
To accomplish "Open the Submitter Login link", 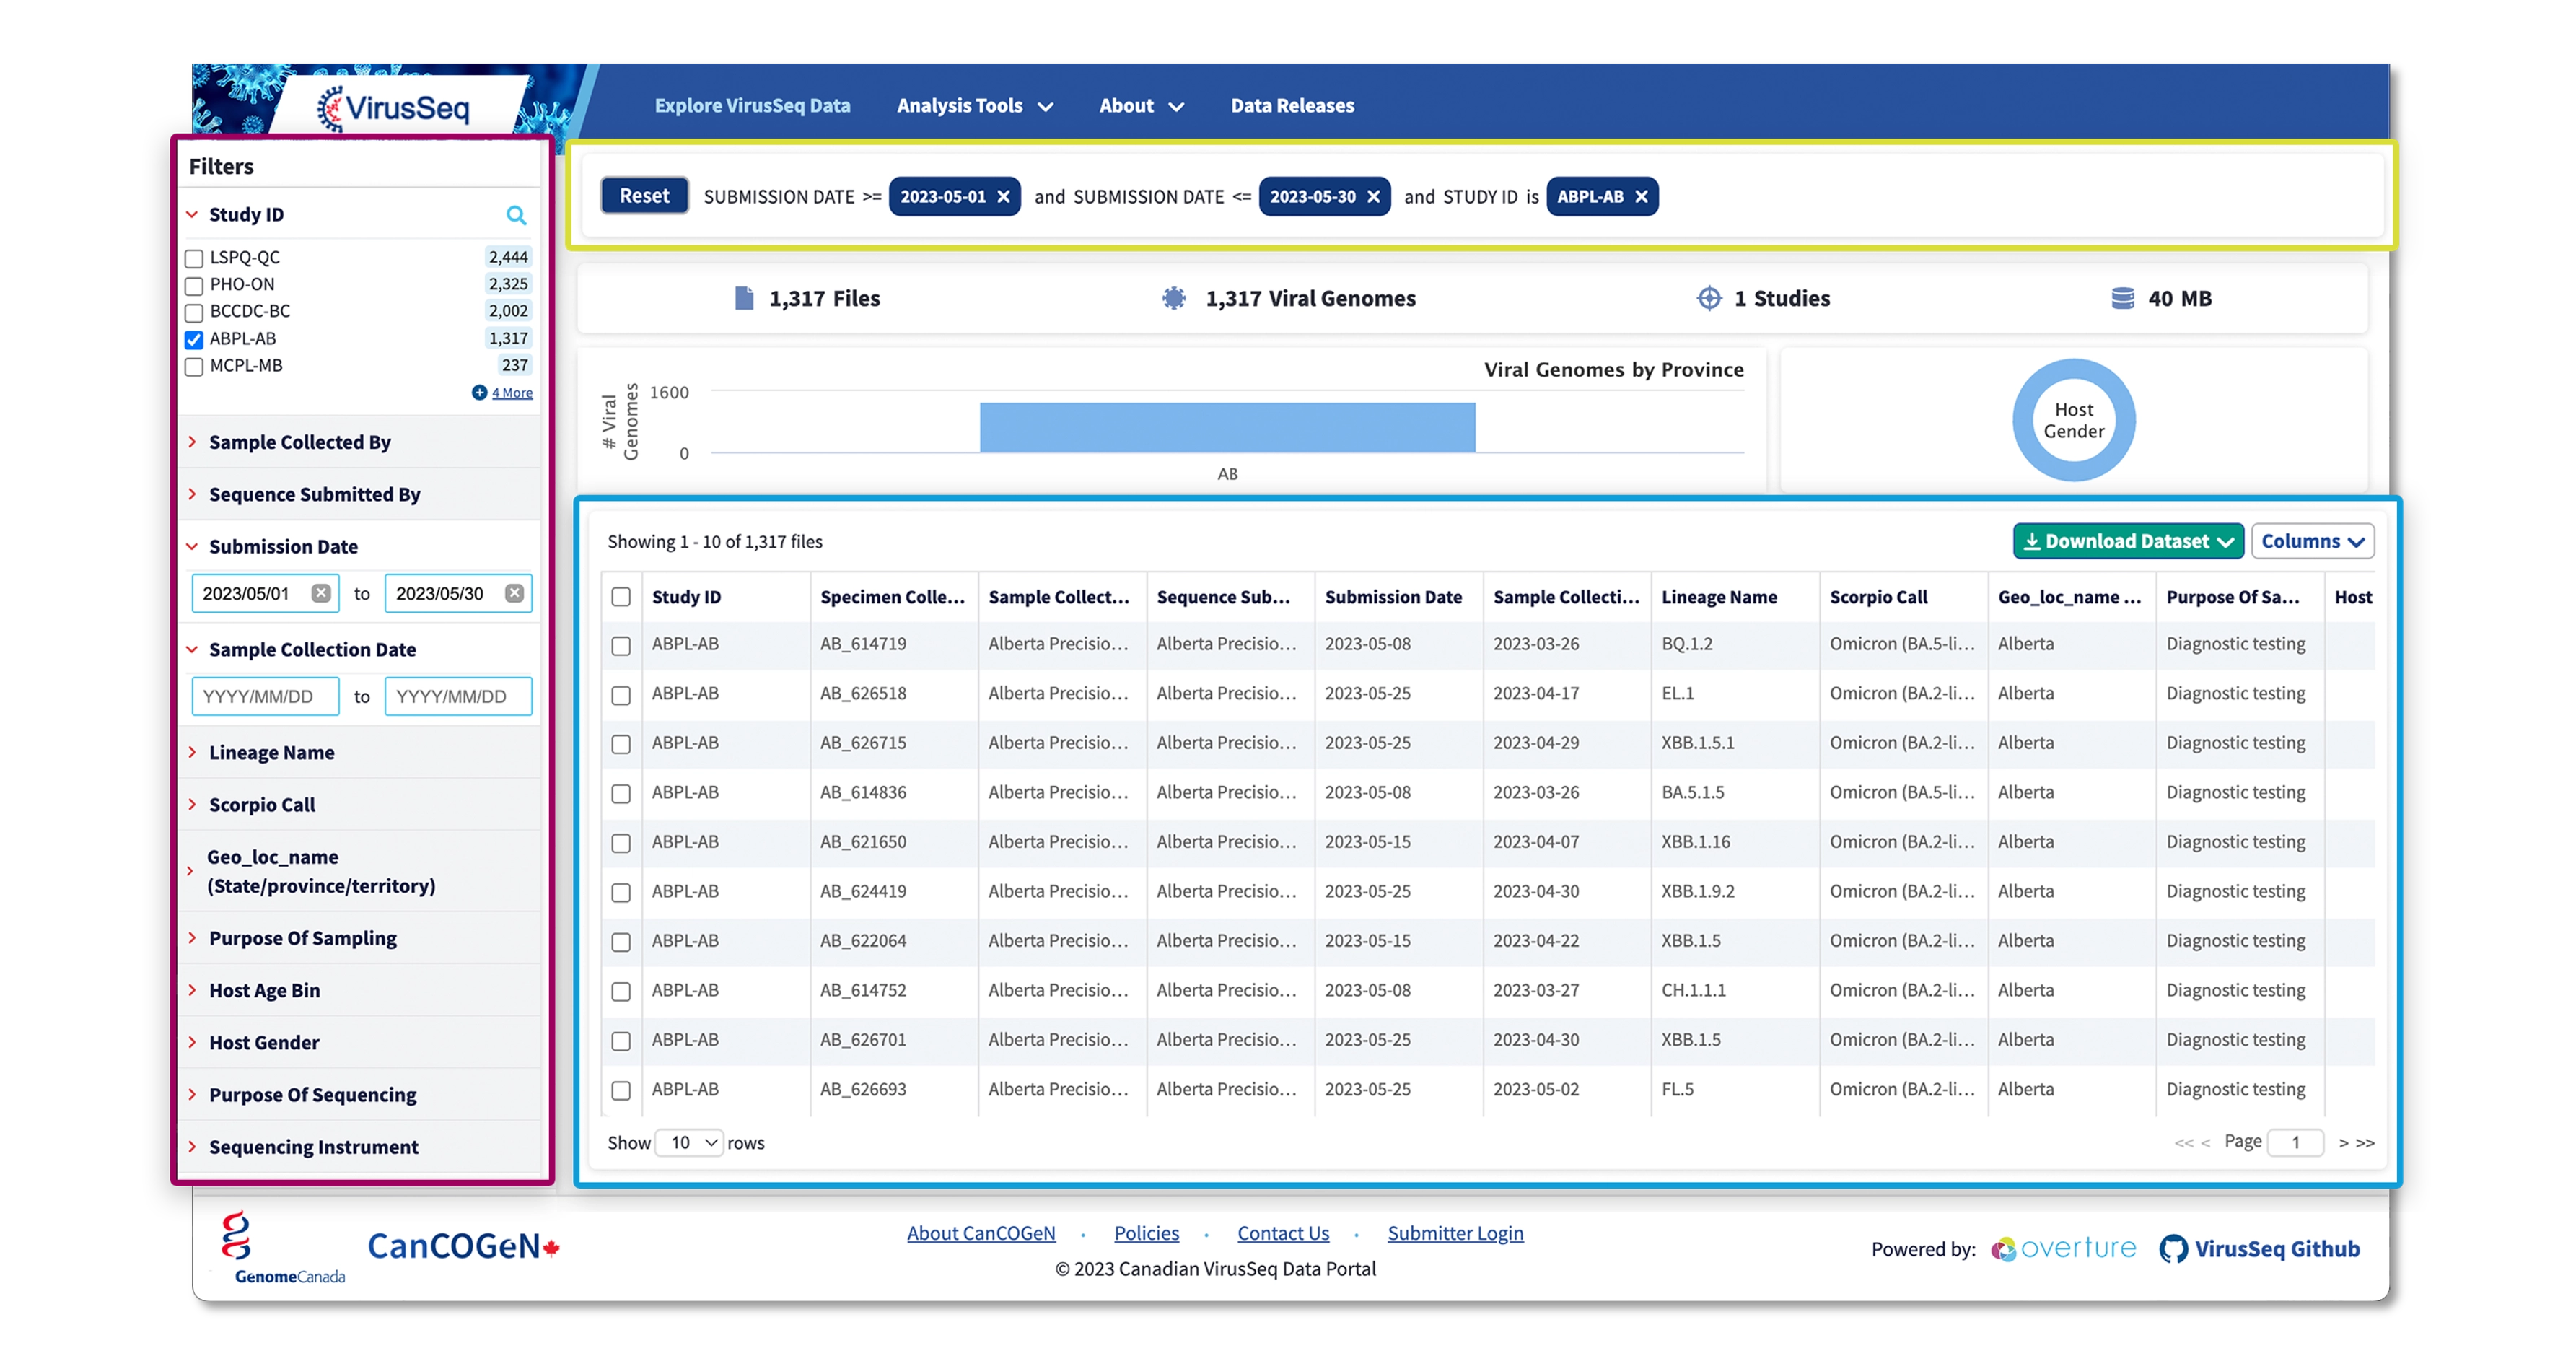I will [1455, 1233].
